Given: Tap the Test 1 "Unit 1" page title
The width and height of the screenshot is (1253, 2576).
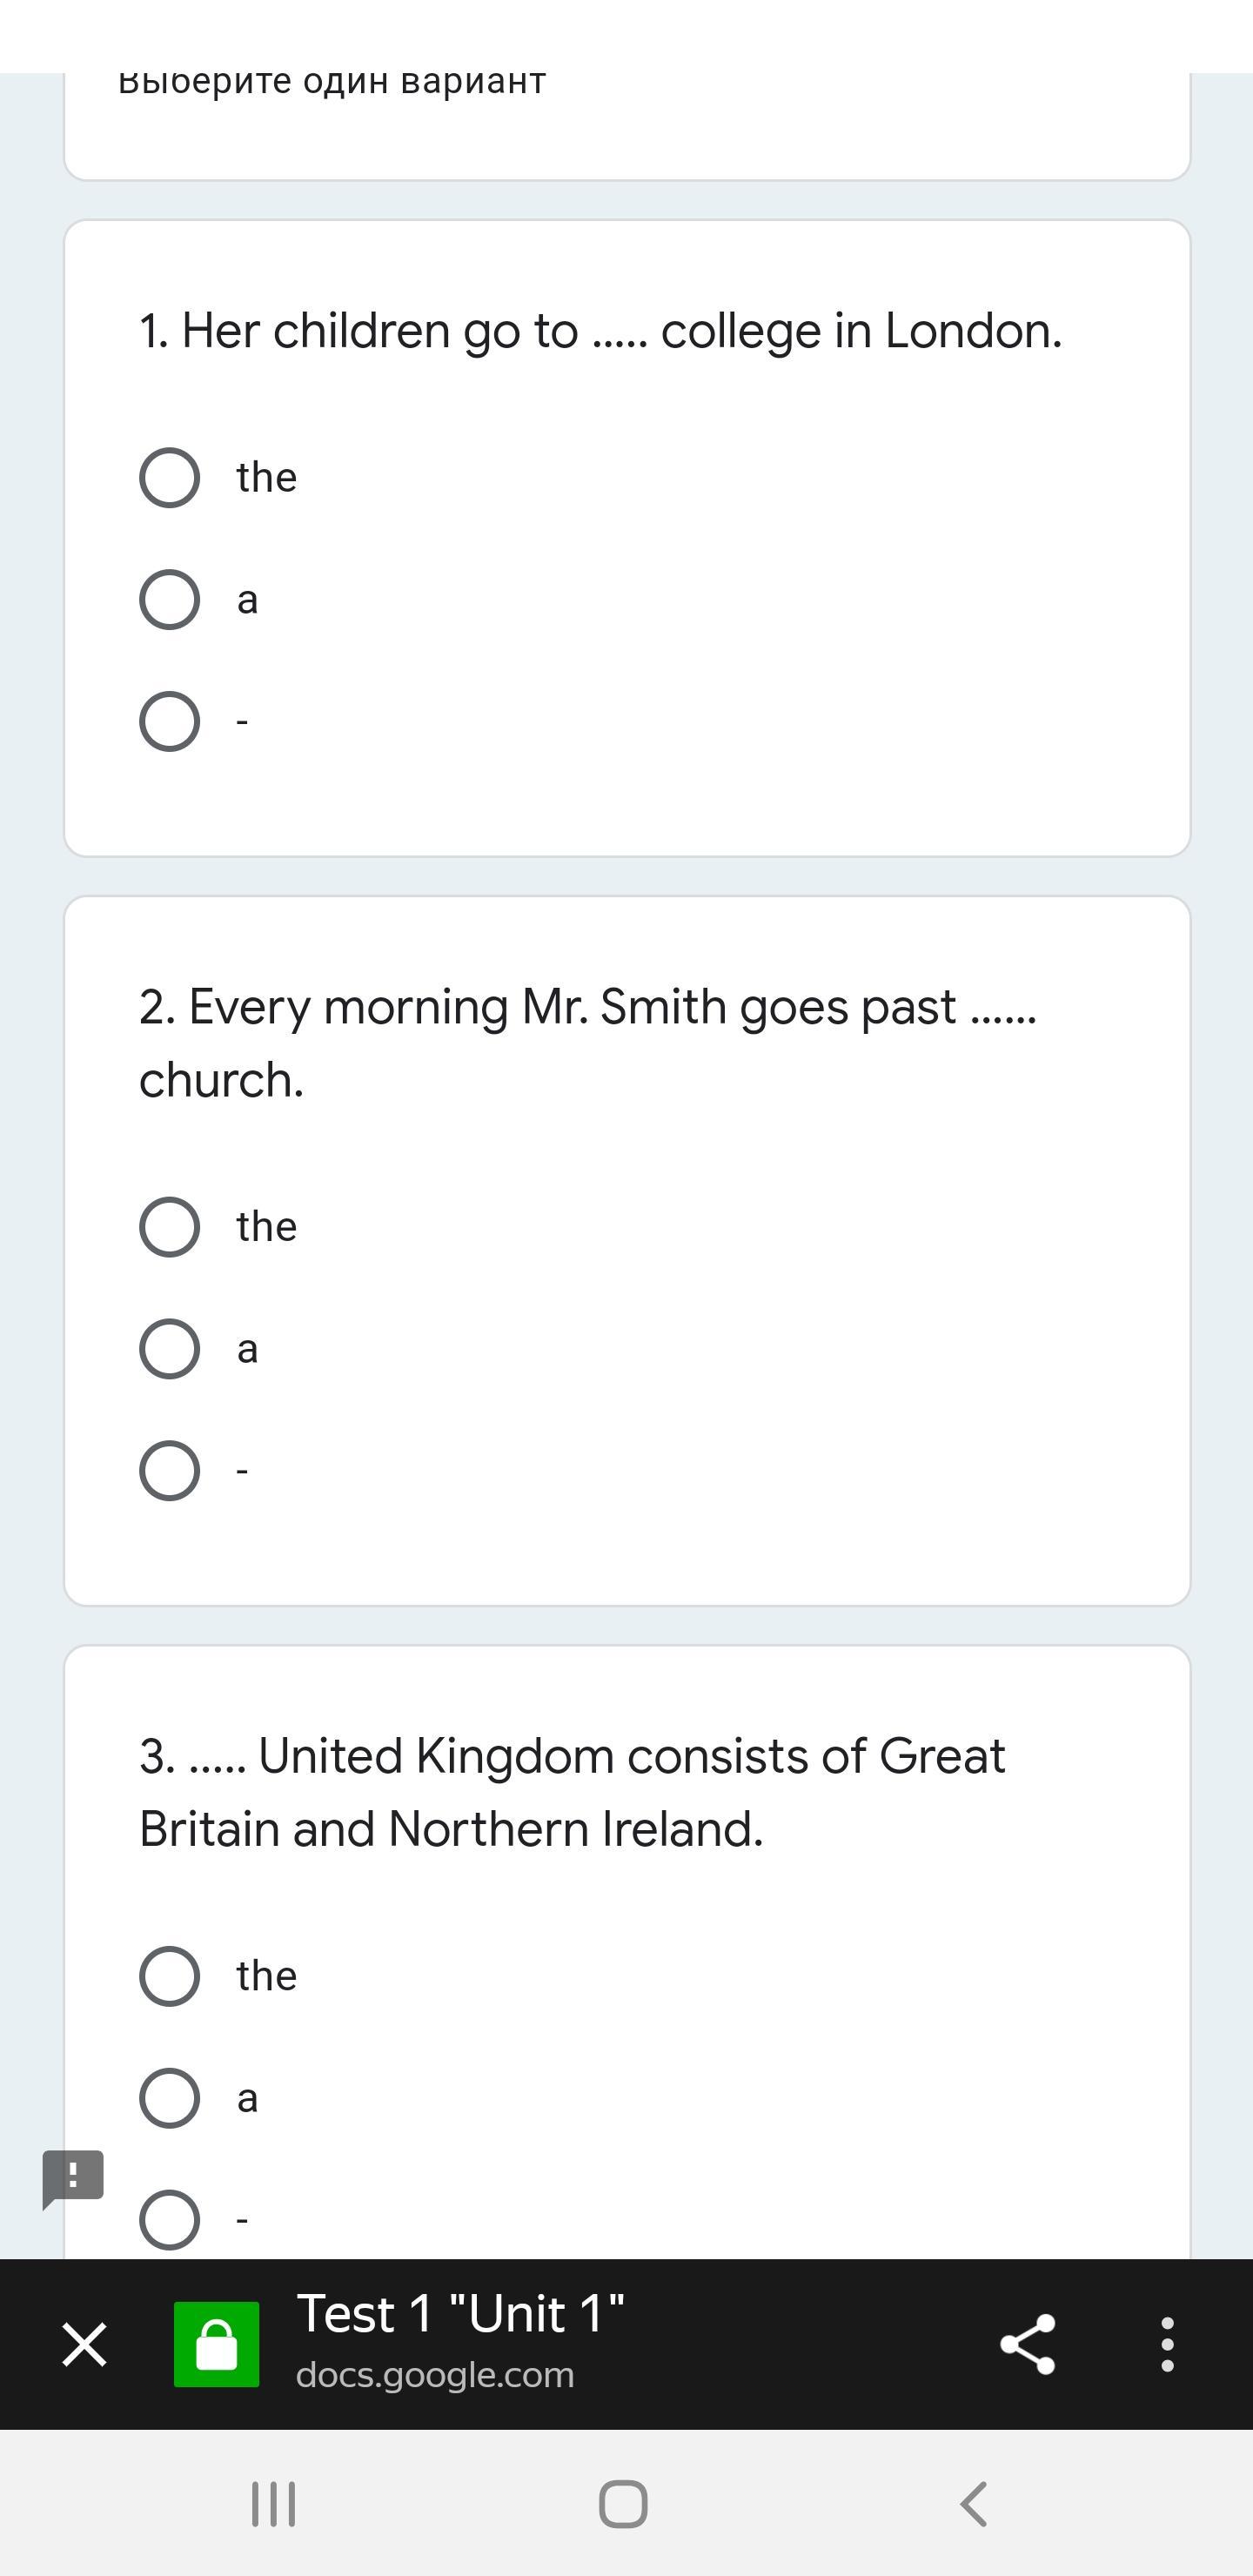Looking at the screenshot, I should point(460,2314).
